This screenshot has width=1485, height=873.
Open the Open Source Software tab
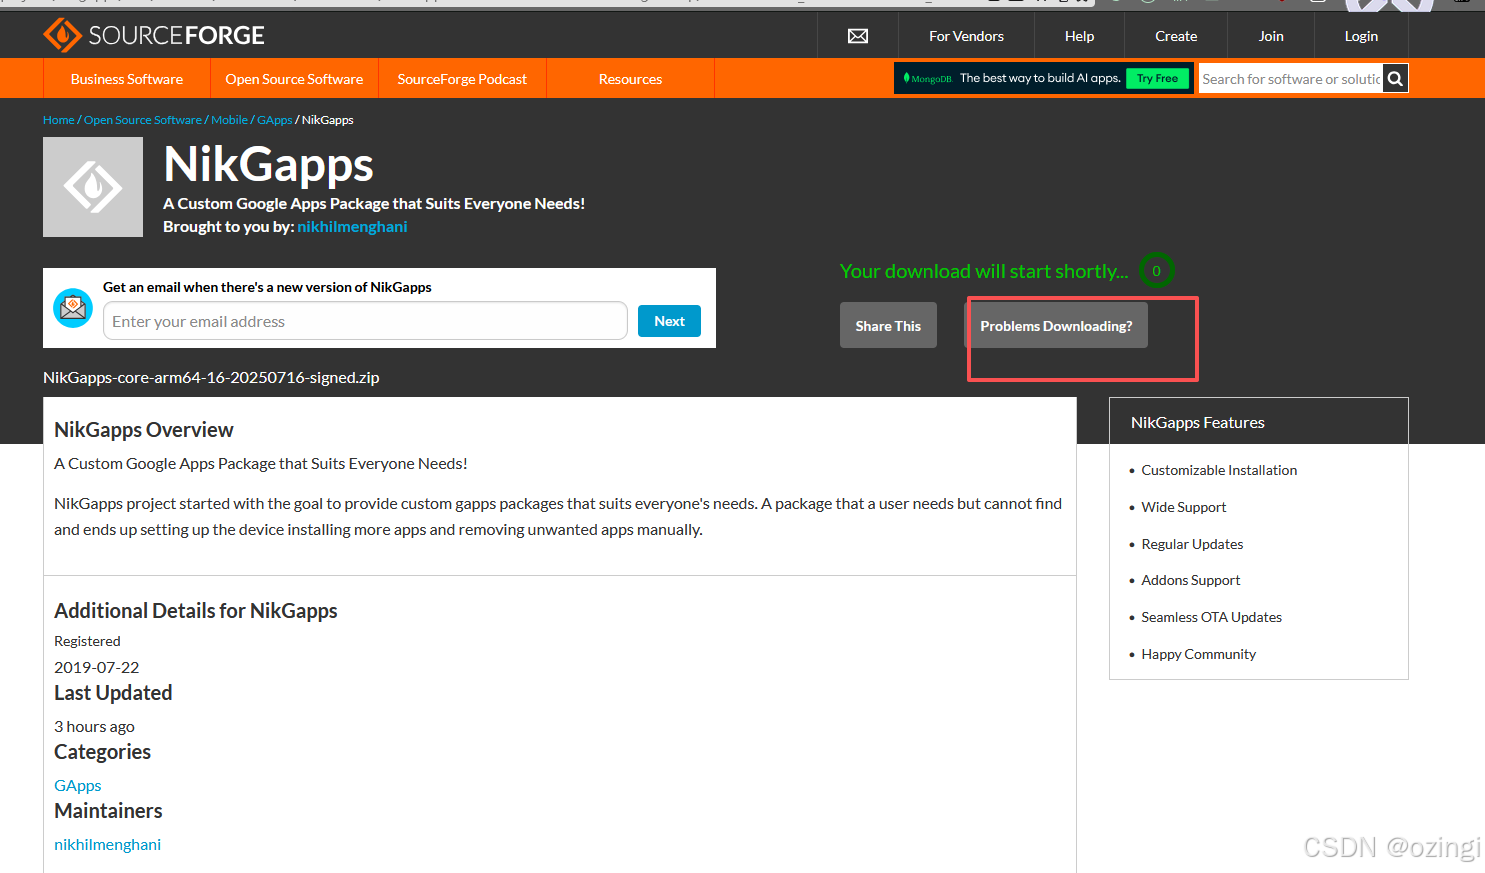pos(294,79)
